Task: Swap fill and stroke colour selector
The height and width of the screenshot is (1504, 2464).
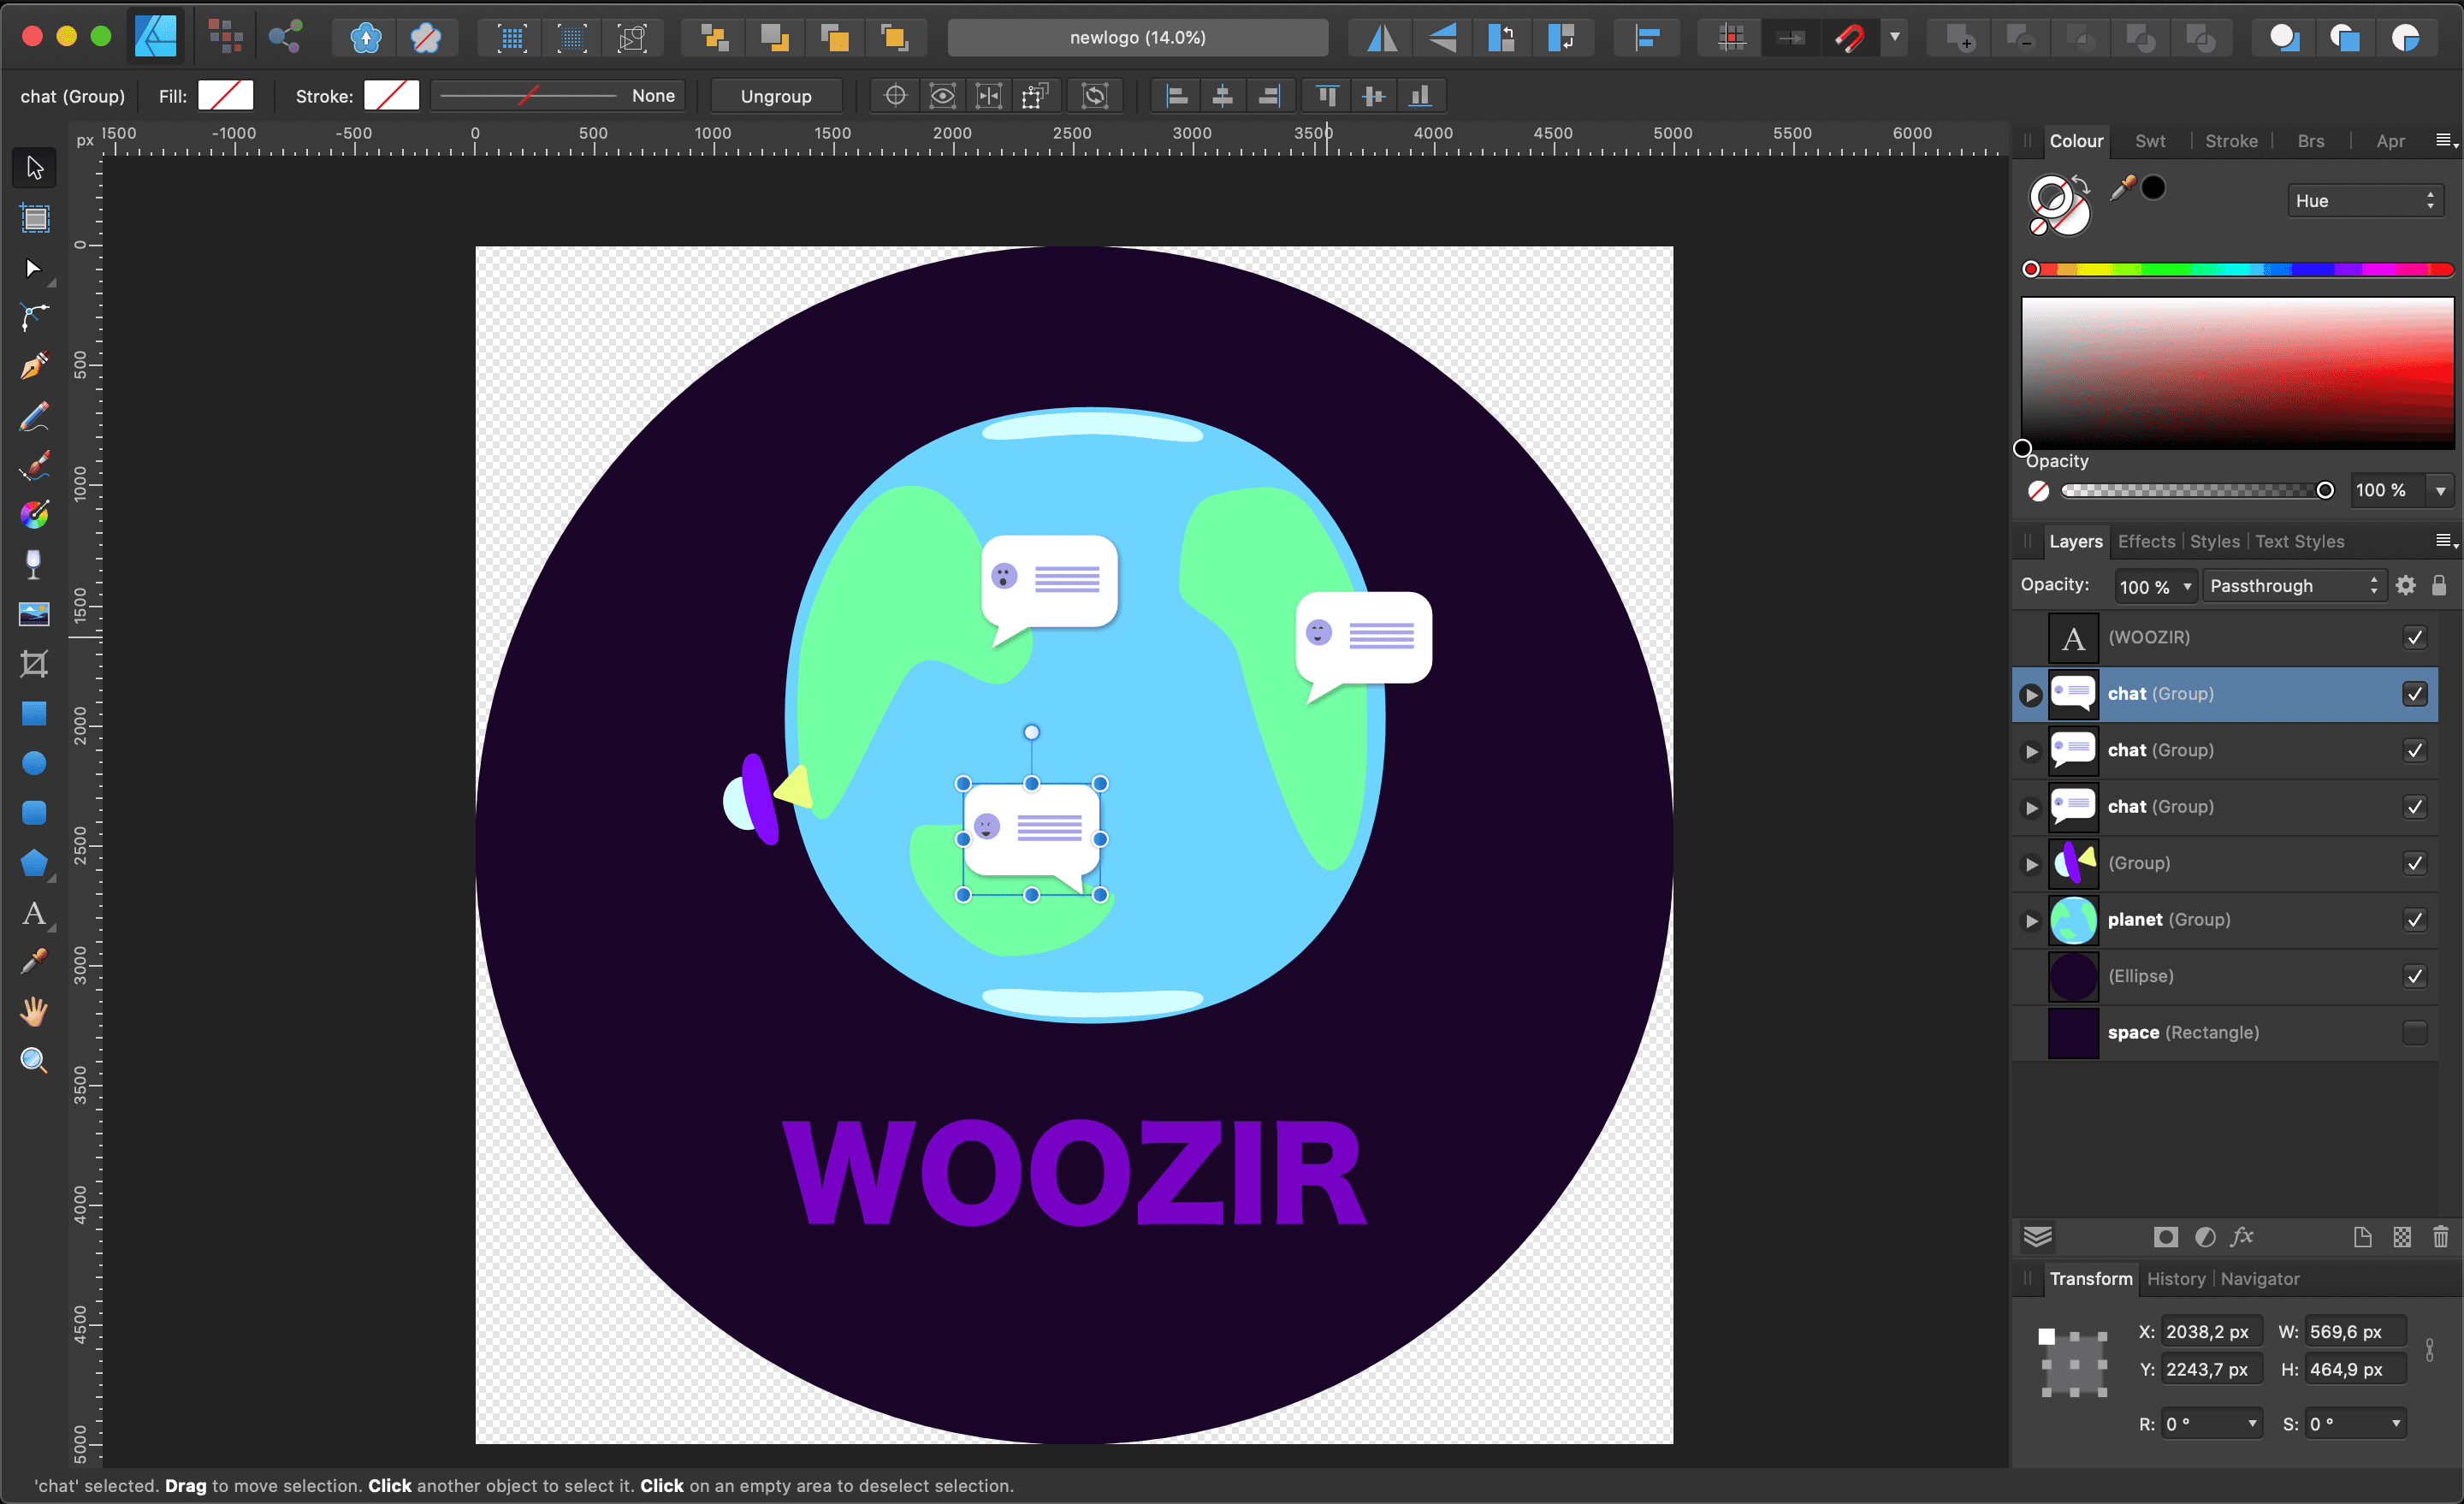Action: click(x=2081, y=183)
